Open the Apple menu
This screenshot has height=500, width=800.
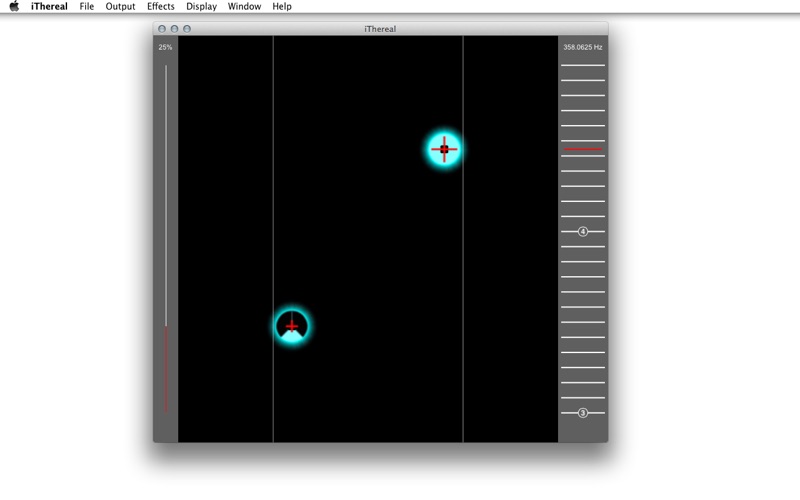pos(14,6)
